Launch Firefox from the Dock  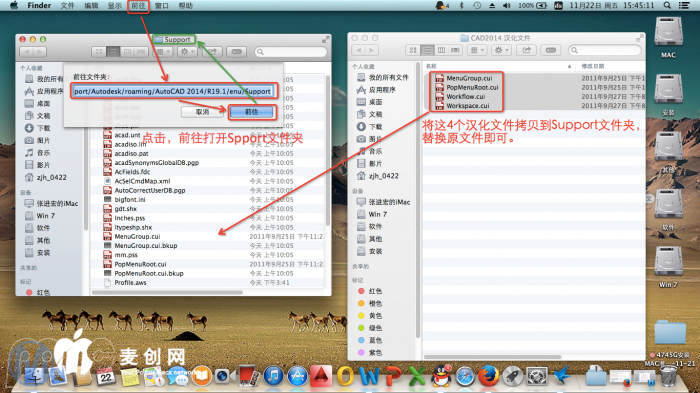(x=488, y=376)
